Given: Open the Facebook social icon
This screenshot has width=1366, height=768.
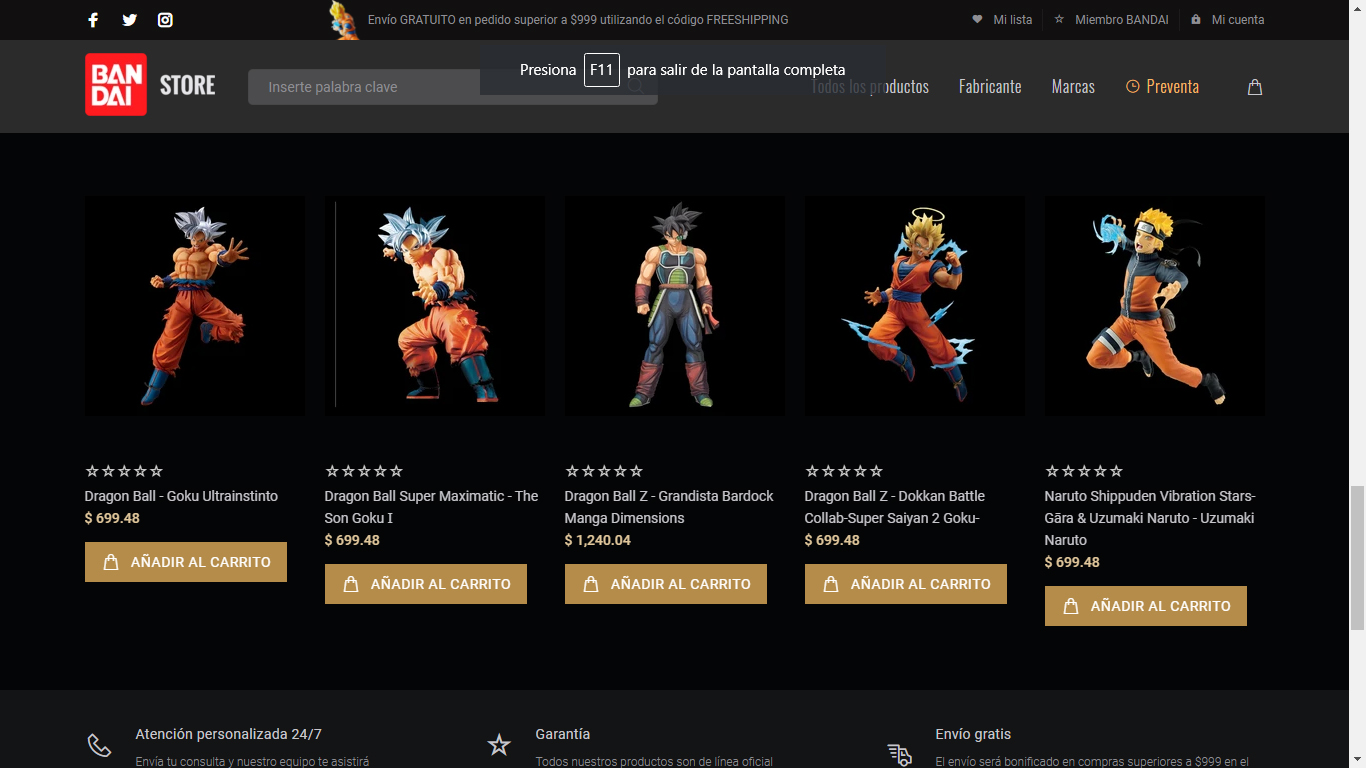Looking at the screenshot, I should 93,20.
